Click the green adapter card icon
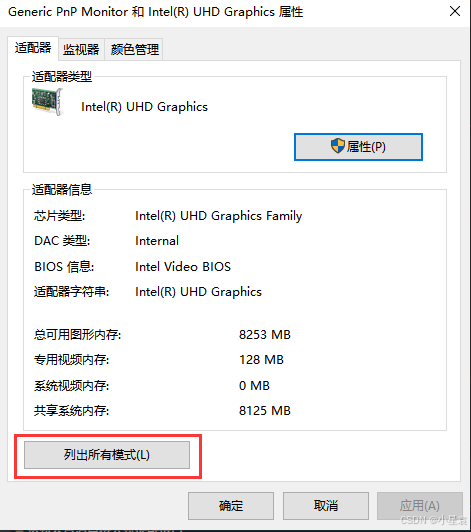The image size is (471, 532). (x=47, y=101)
